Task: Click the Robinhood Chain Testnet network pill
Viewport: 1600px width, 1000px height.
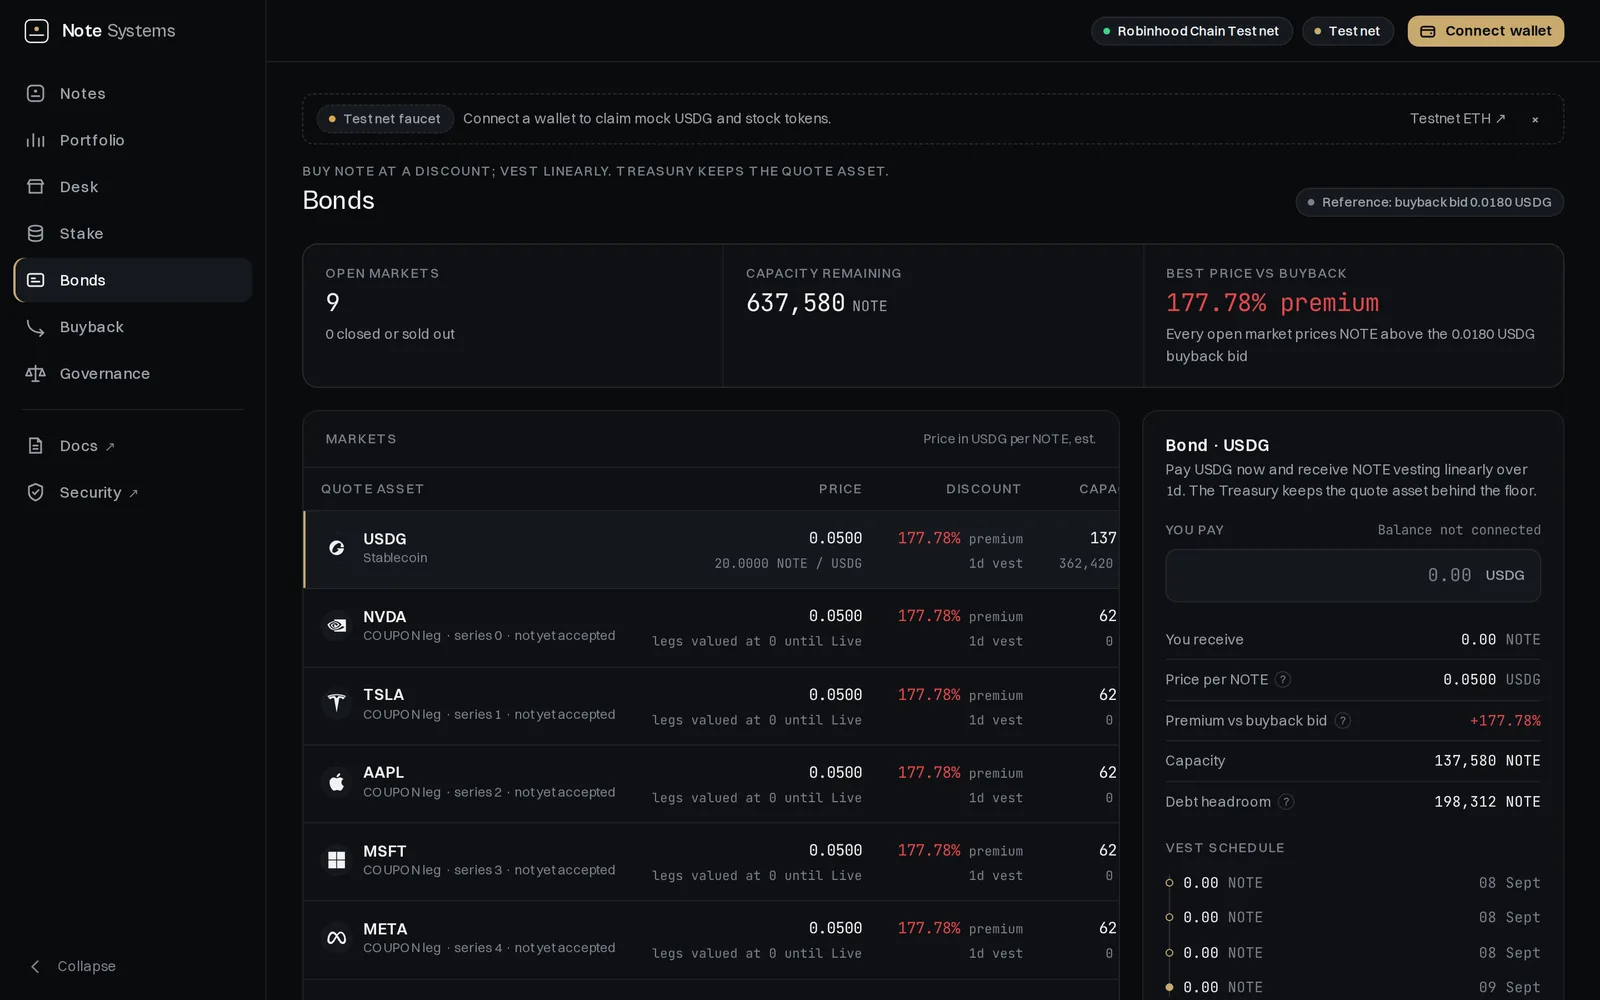Action: click(x=1192, y=31)
